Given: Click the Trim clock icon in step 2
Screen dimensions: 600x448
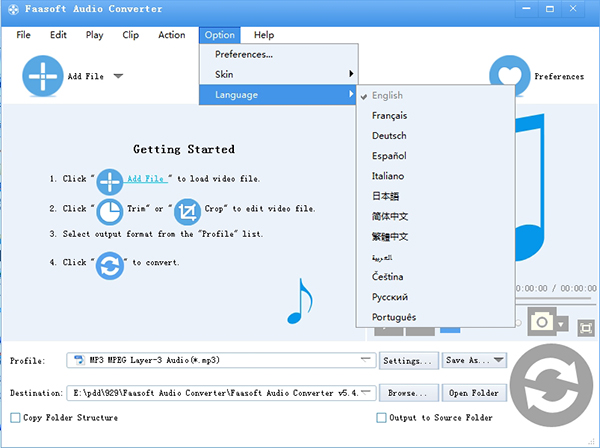Looking at the screenshot, I should pyautogui.click(x=109, y=212).
